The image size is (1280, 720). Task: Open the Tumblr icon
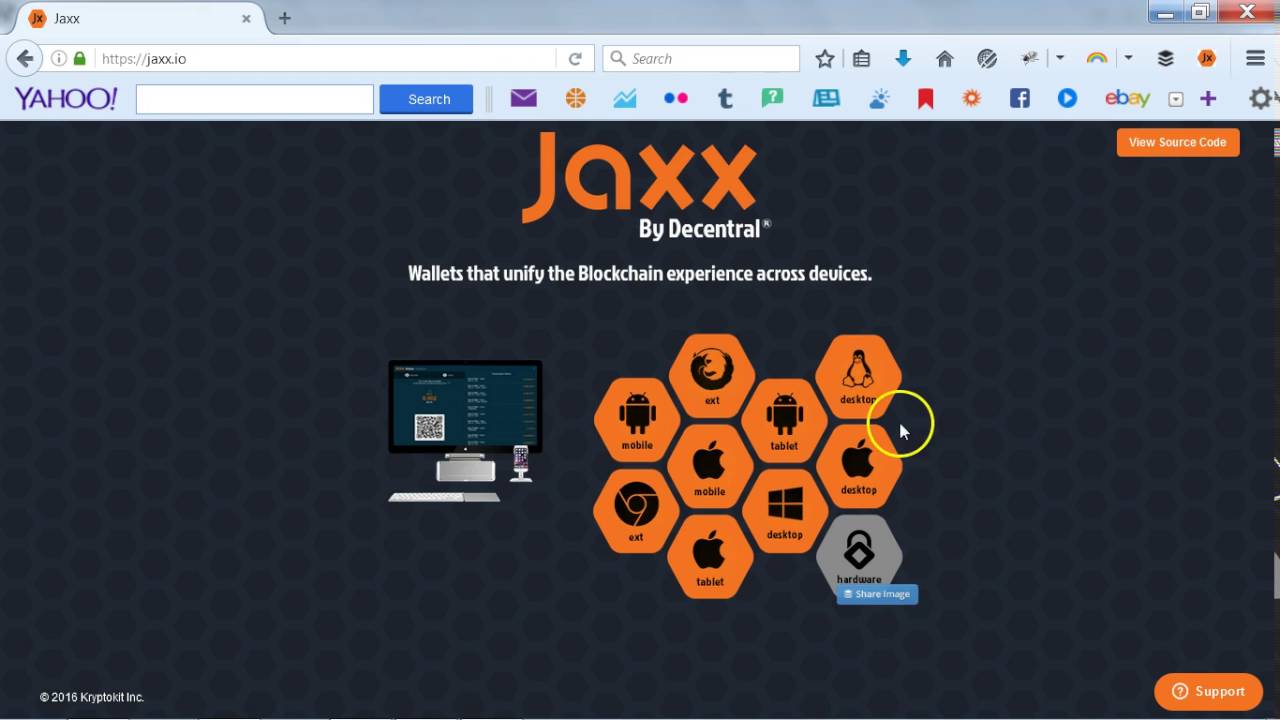(x=725, y=98)
